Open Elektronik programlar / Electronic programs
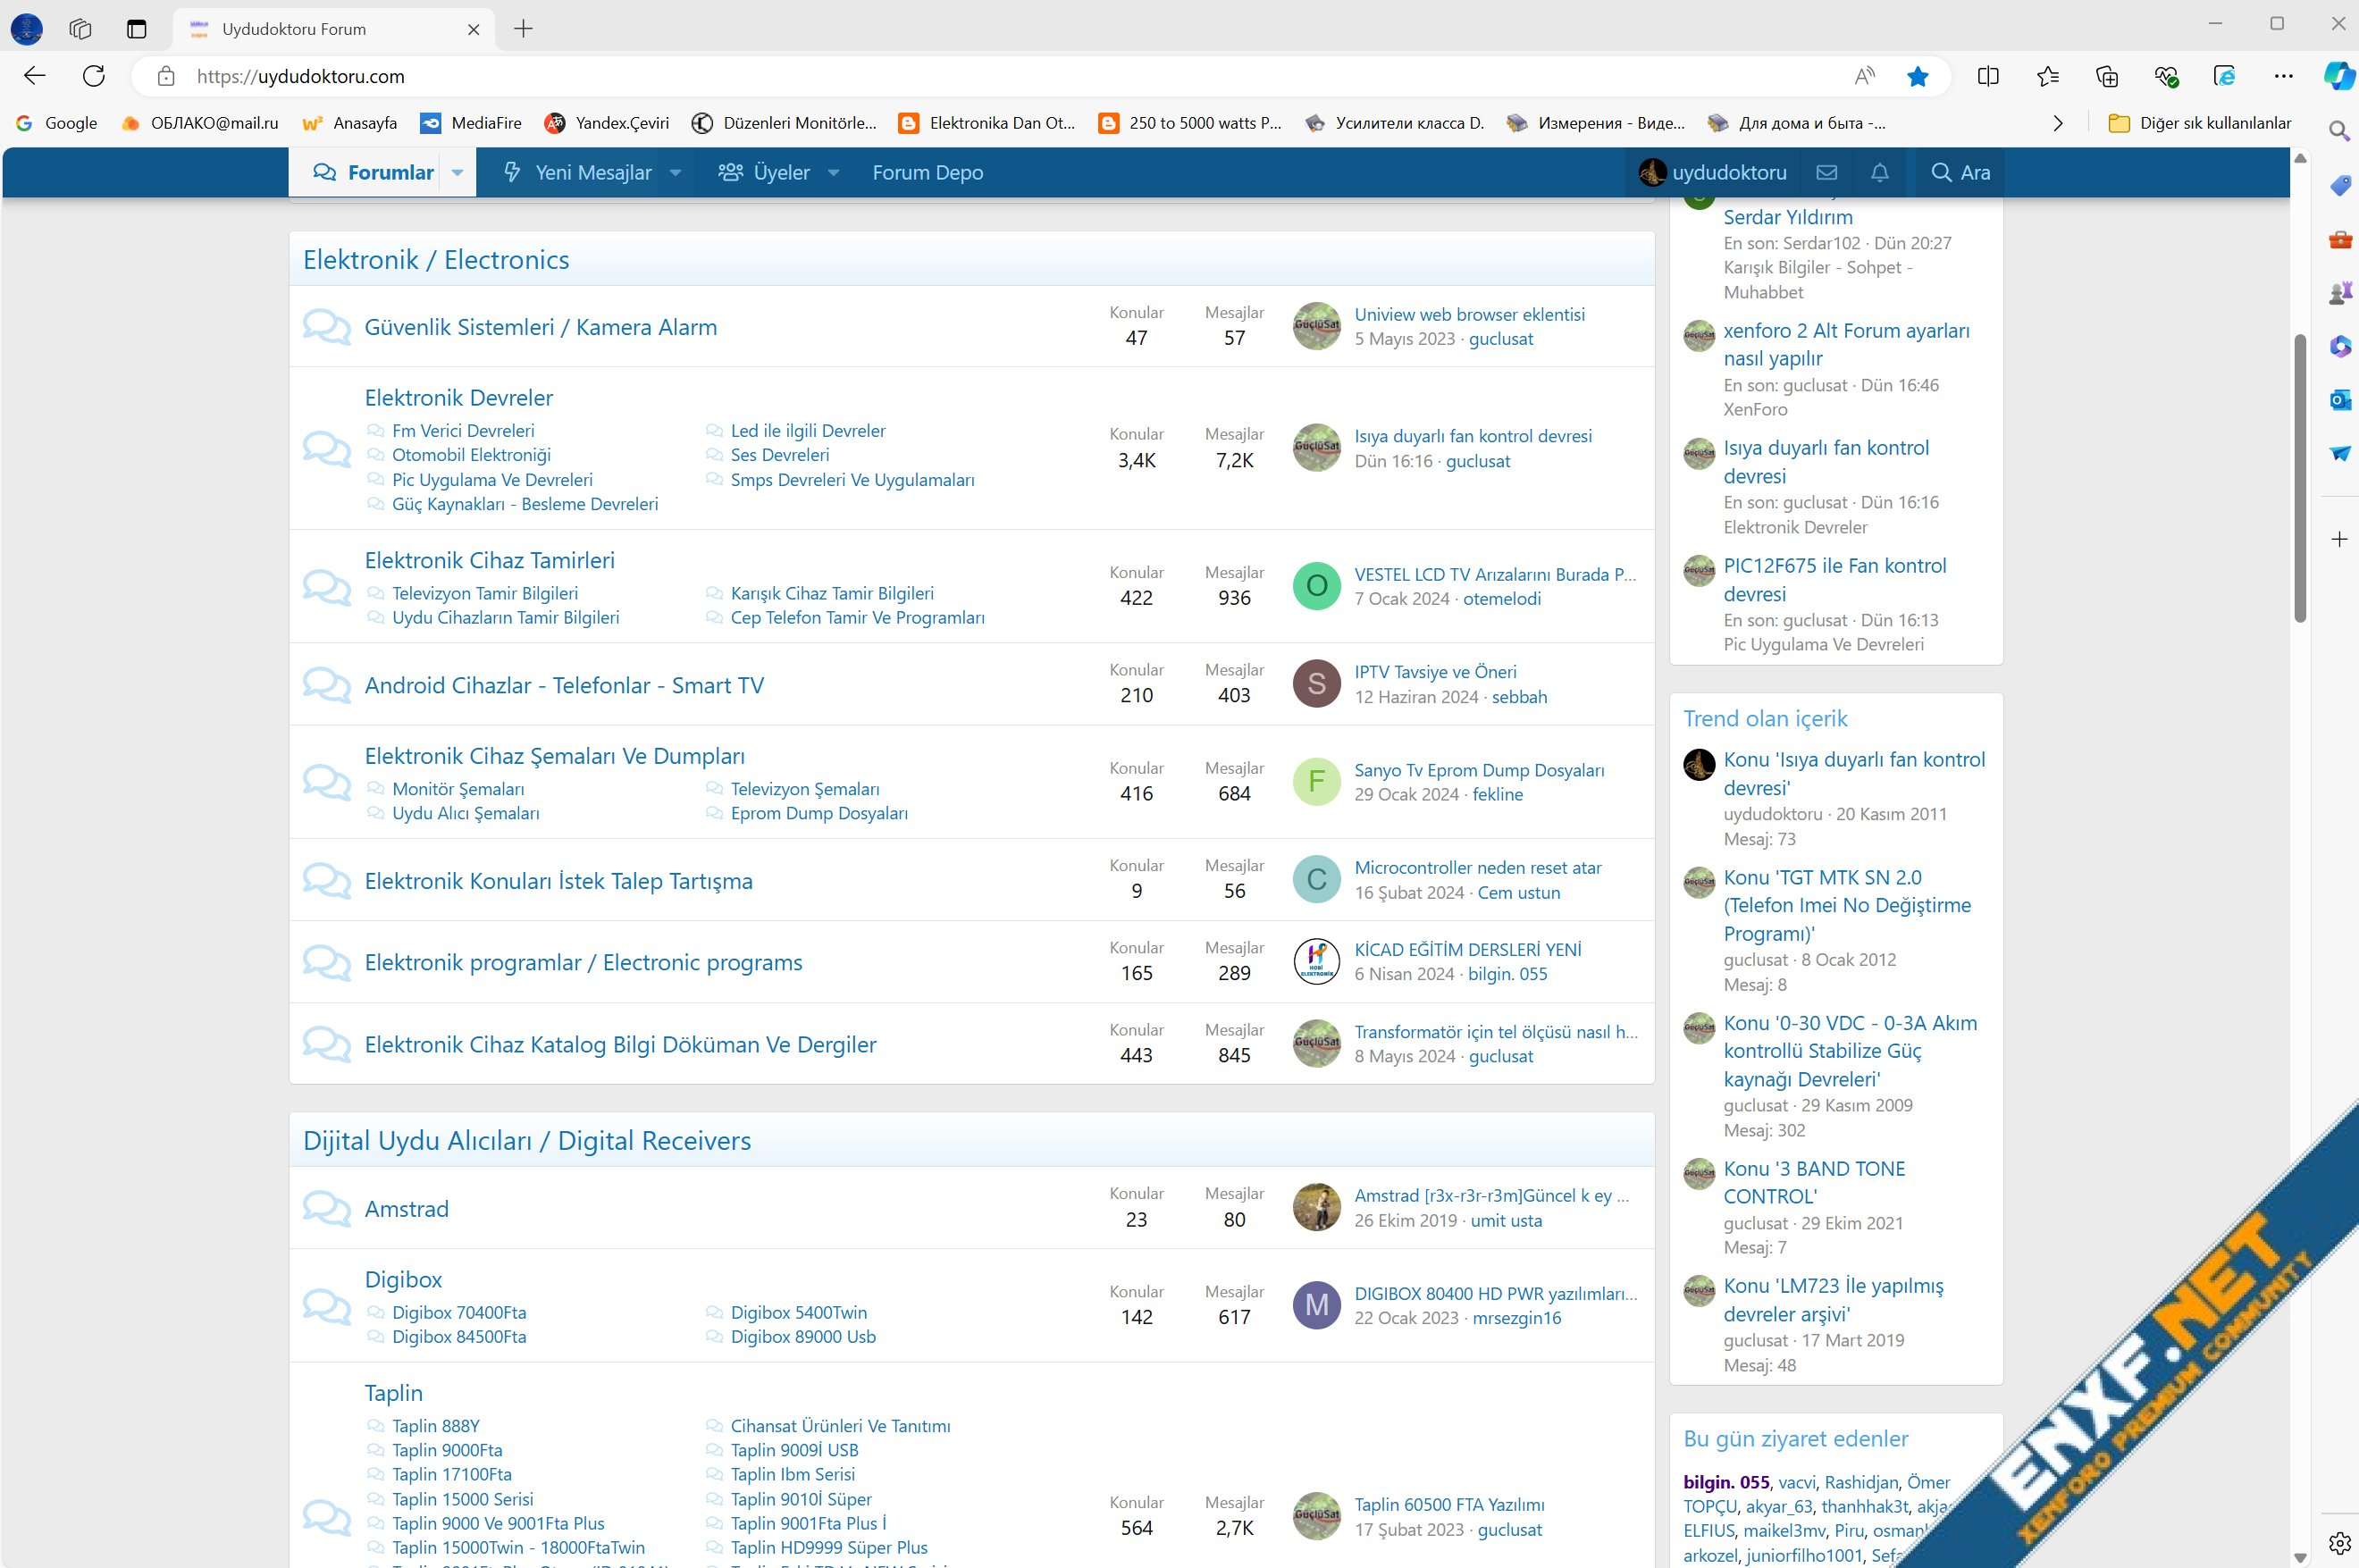The width and height of the screenshot is (2359, 1568). point(583,962)
